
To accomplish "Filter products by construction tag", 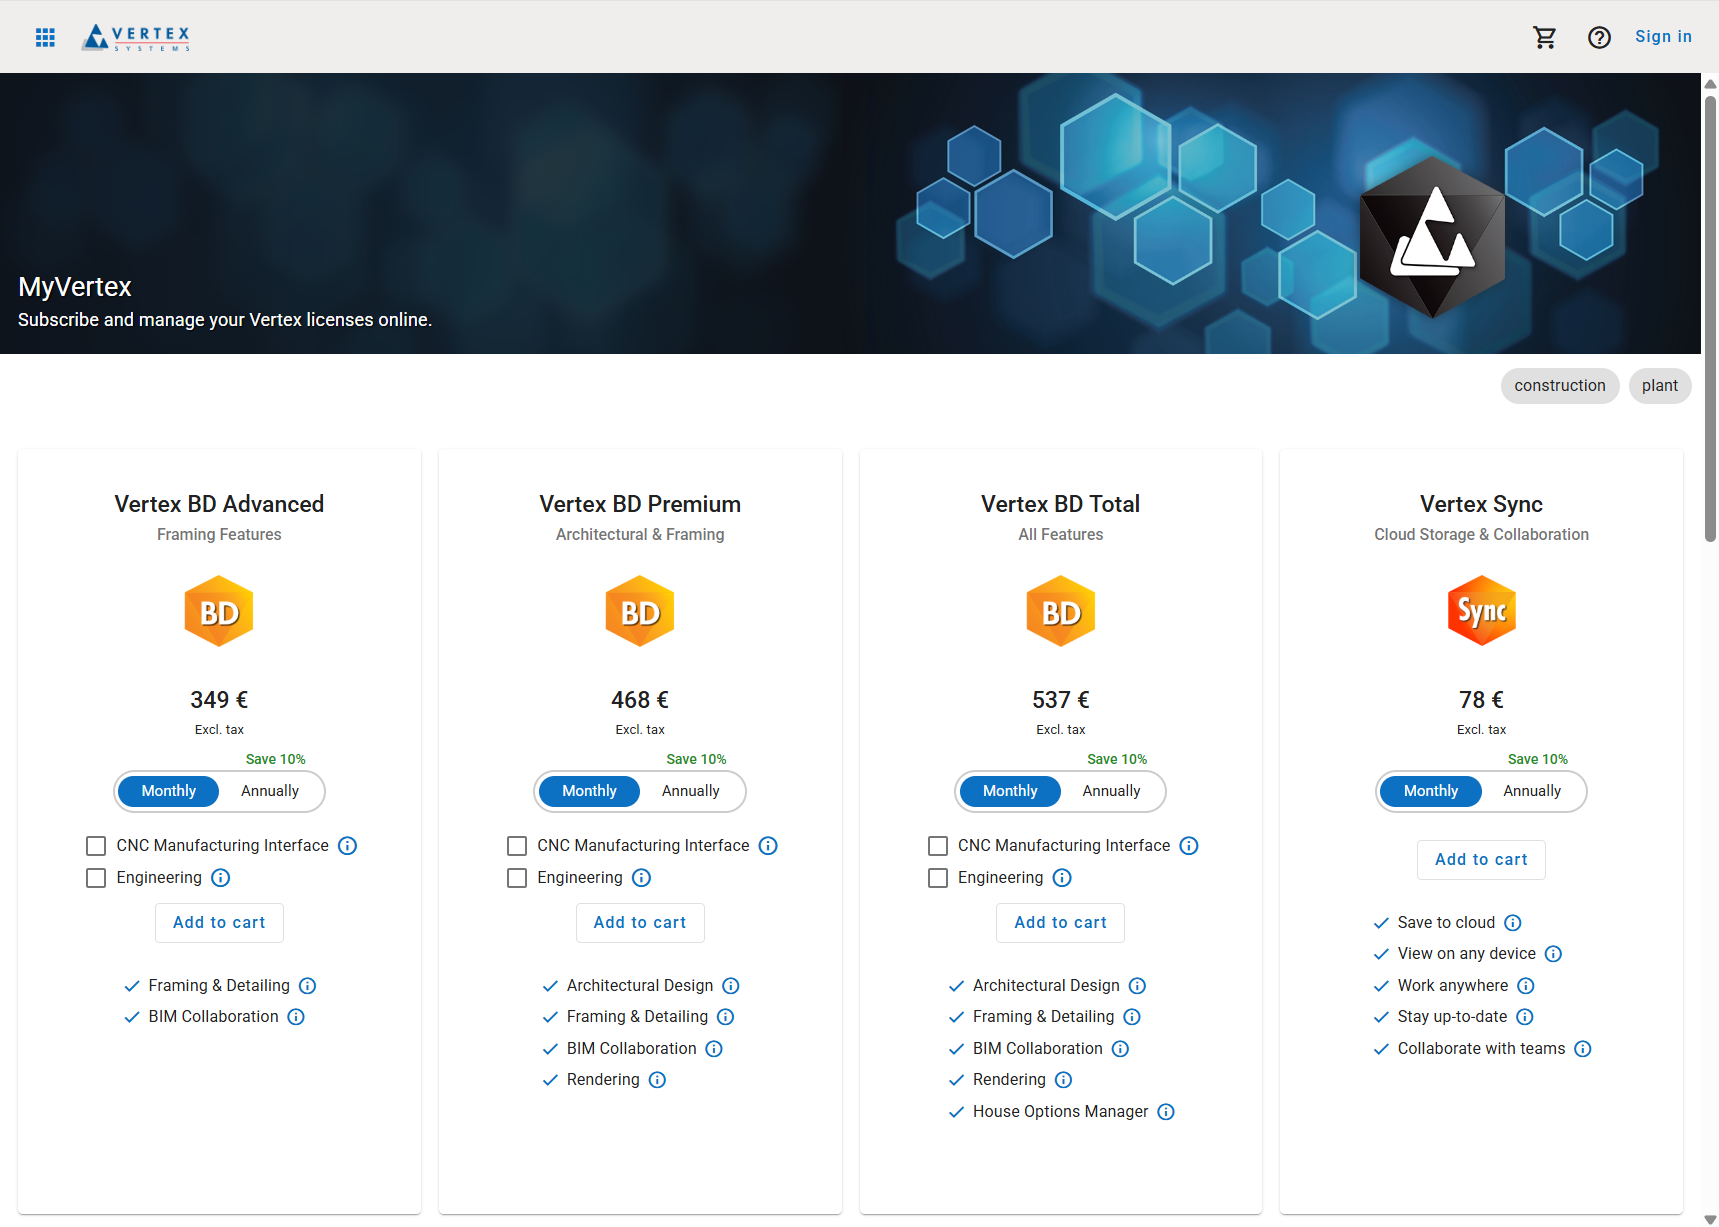I will coord(1559,386).
